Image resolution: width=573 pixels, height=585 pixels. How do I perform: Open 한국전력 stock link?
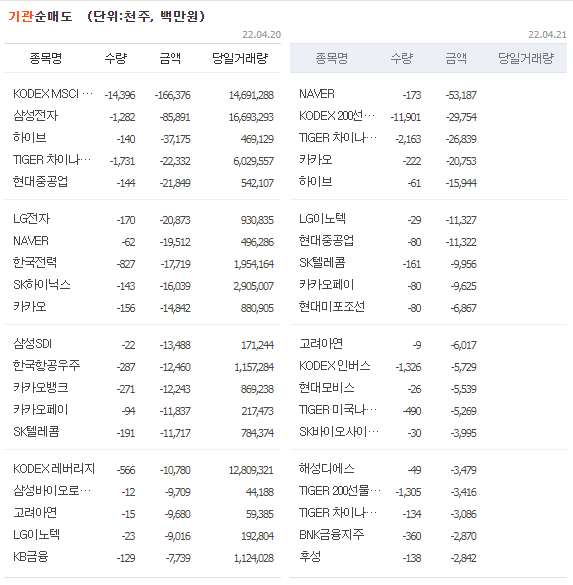click(x=35, y=263)
